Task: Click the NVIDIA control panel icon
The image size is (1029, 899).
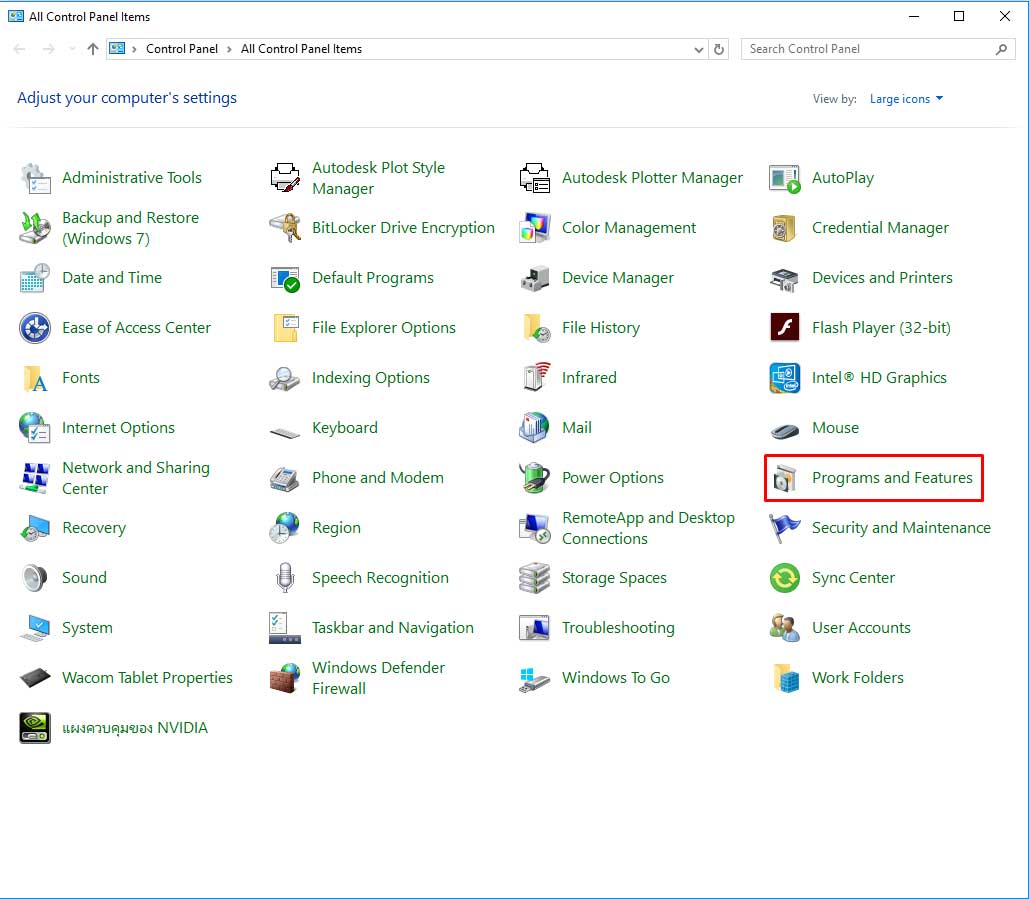Action: tap(35, 728)
